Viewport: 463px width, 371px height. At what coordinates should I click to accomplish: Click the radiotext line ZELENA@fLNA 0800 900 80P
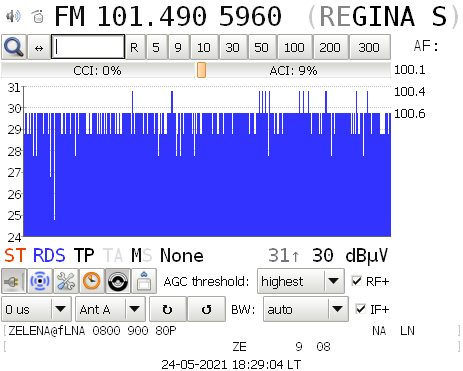tap(92, 330)
